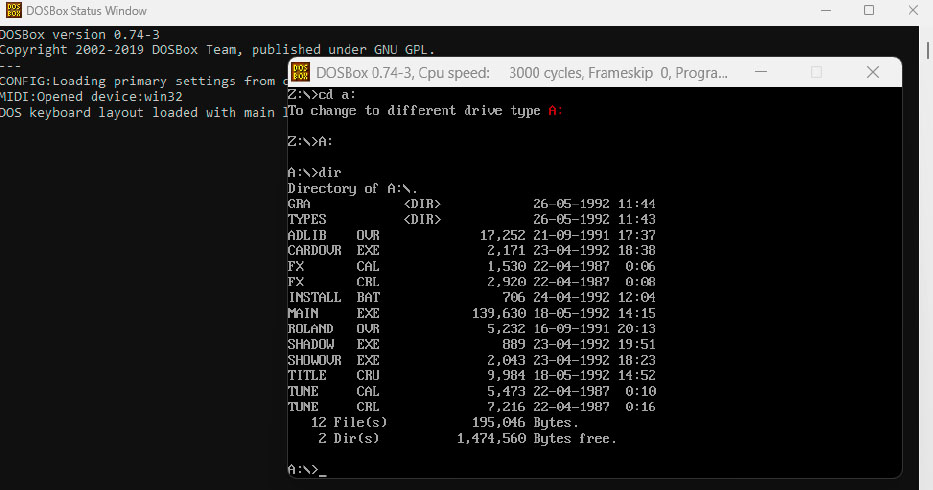The image size is (933, 490).
Task: Click the CARDOVR EXE file entry
Action: (471, 251)
